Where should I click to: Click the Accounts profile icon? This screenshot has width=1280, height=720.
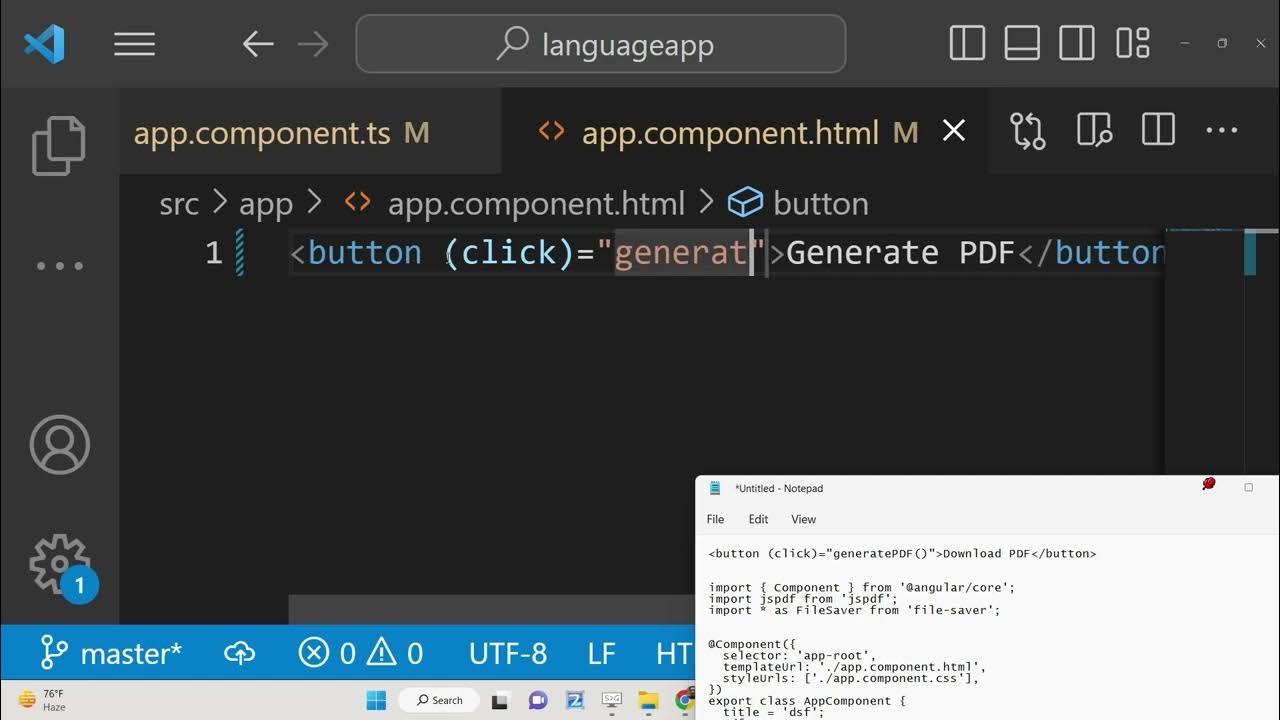59,444
